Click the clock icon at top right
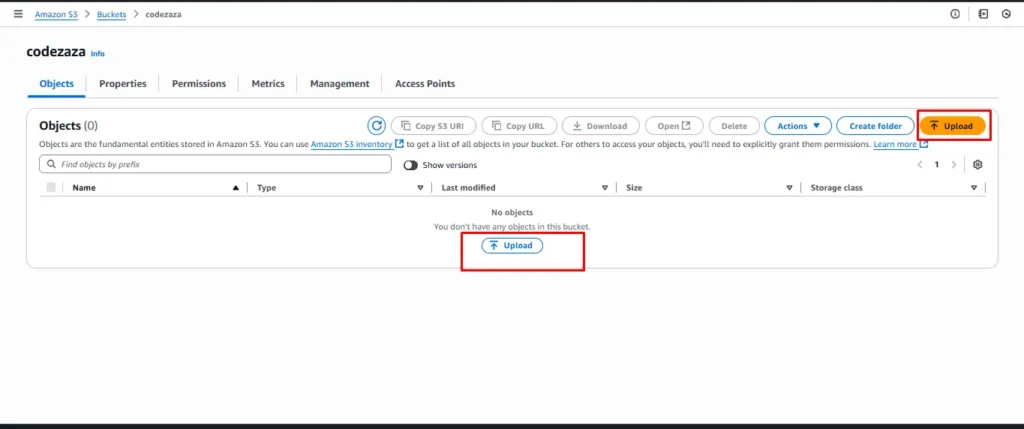Viewport: 1024px width, 429px height. click(x=1006, y=14)
